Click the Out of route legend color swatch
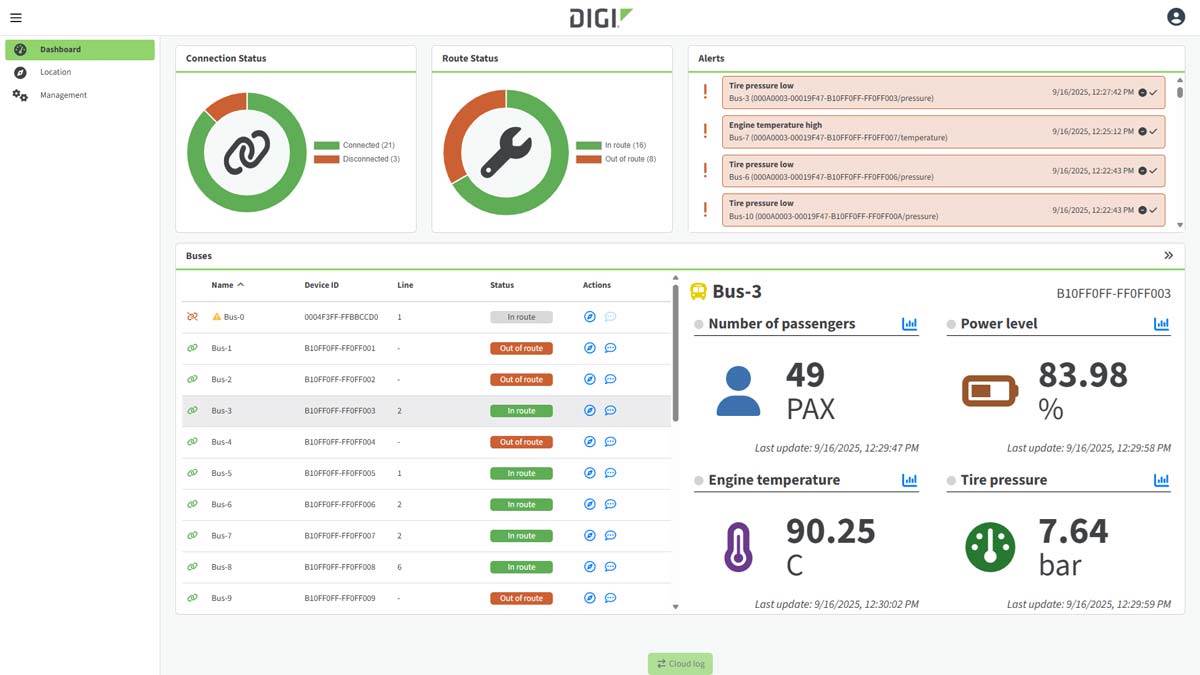 [588, 159]
